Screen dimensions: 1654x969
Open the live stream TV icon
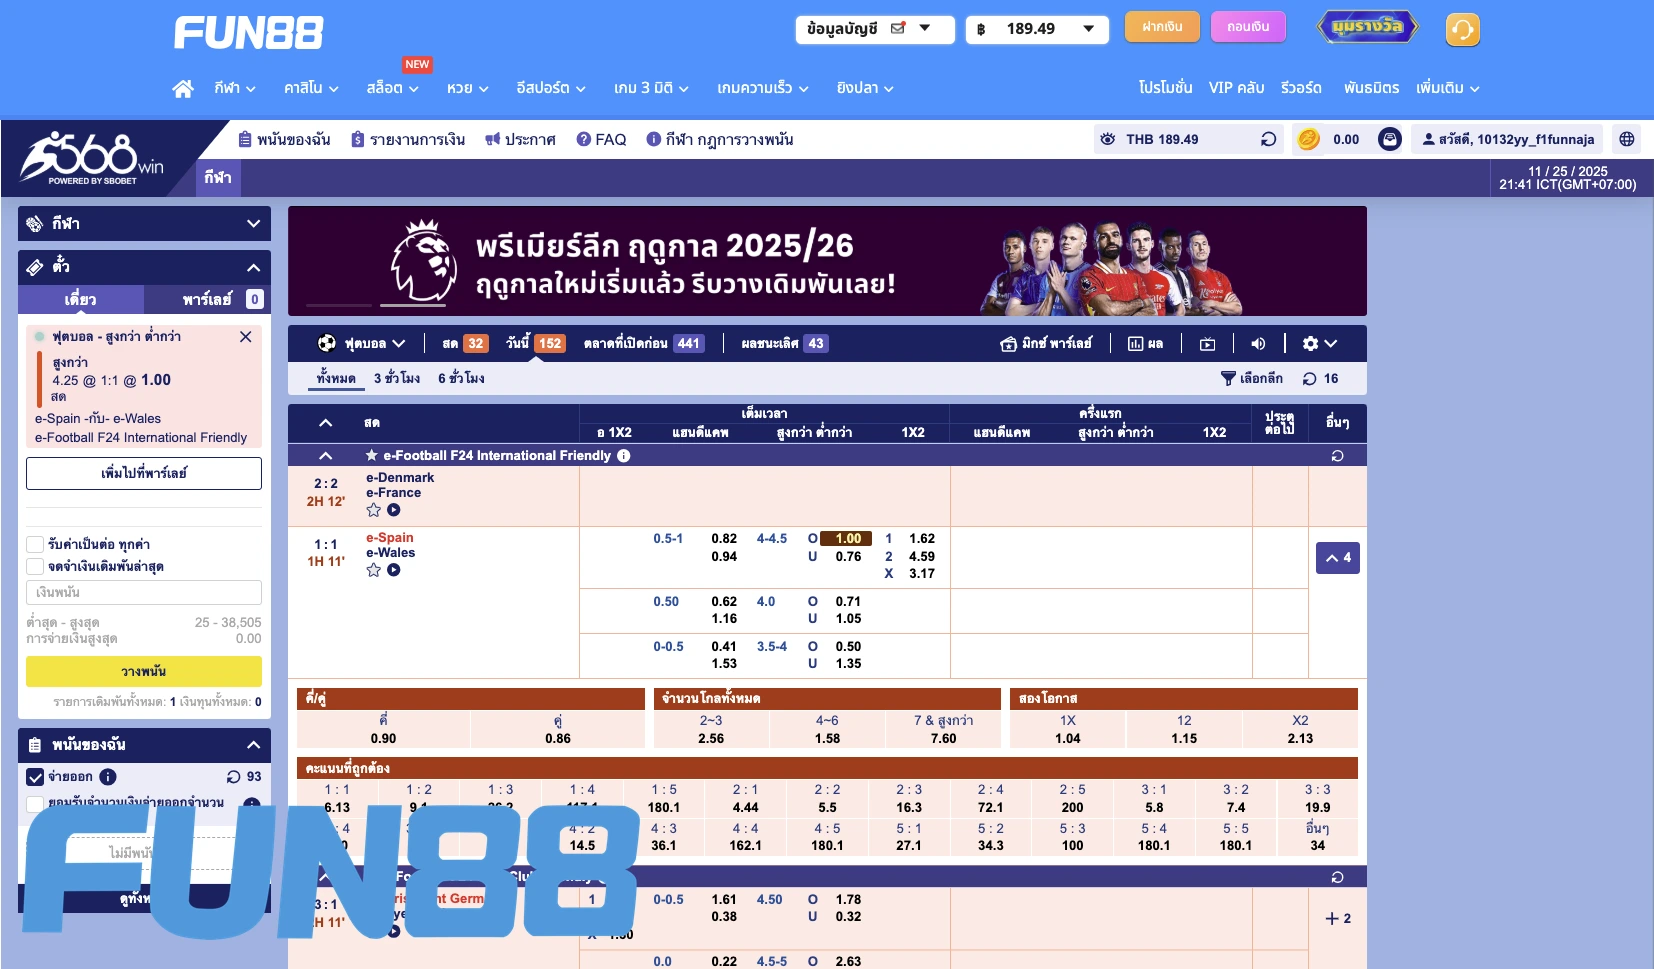coord(1208,344)
